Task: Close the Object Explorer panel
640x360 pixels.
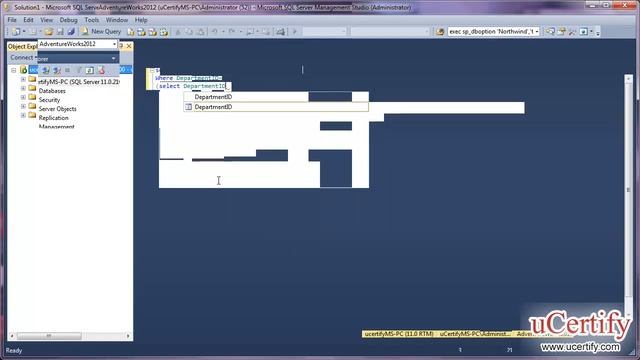Action: pyautogui.click(x=129, y=46)
